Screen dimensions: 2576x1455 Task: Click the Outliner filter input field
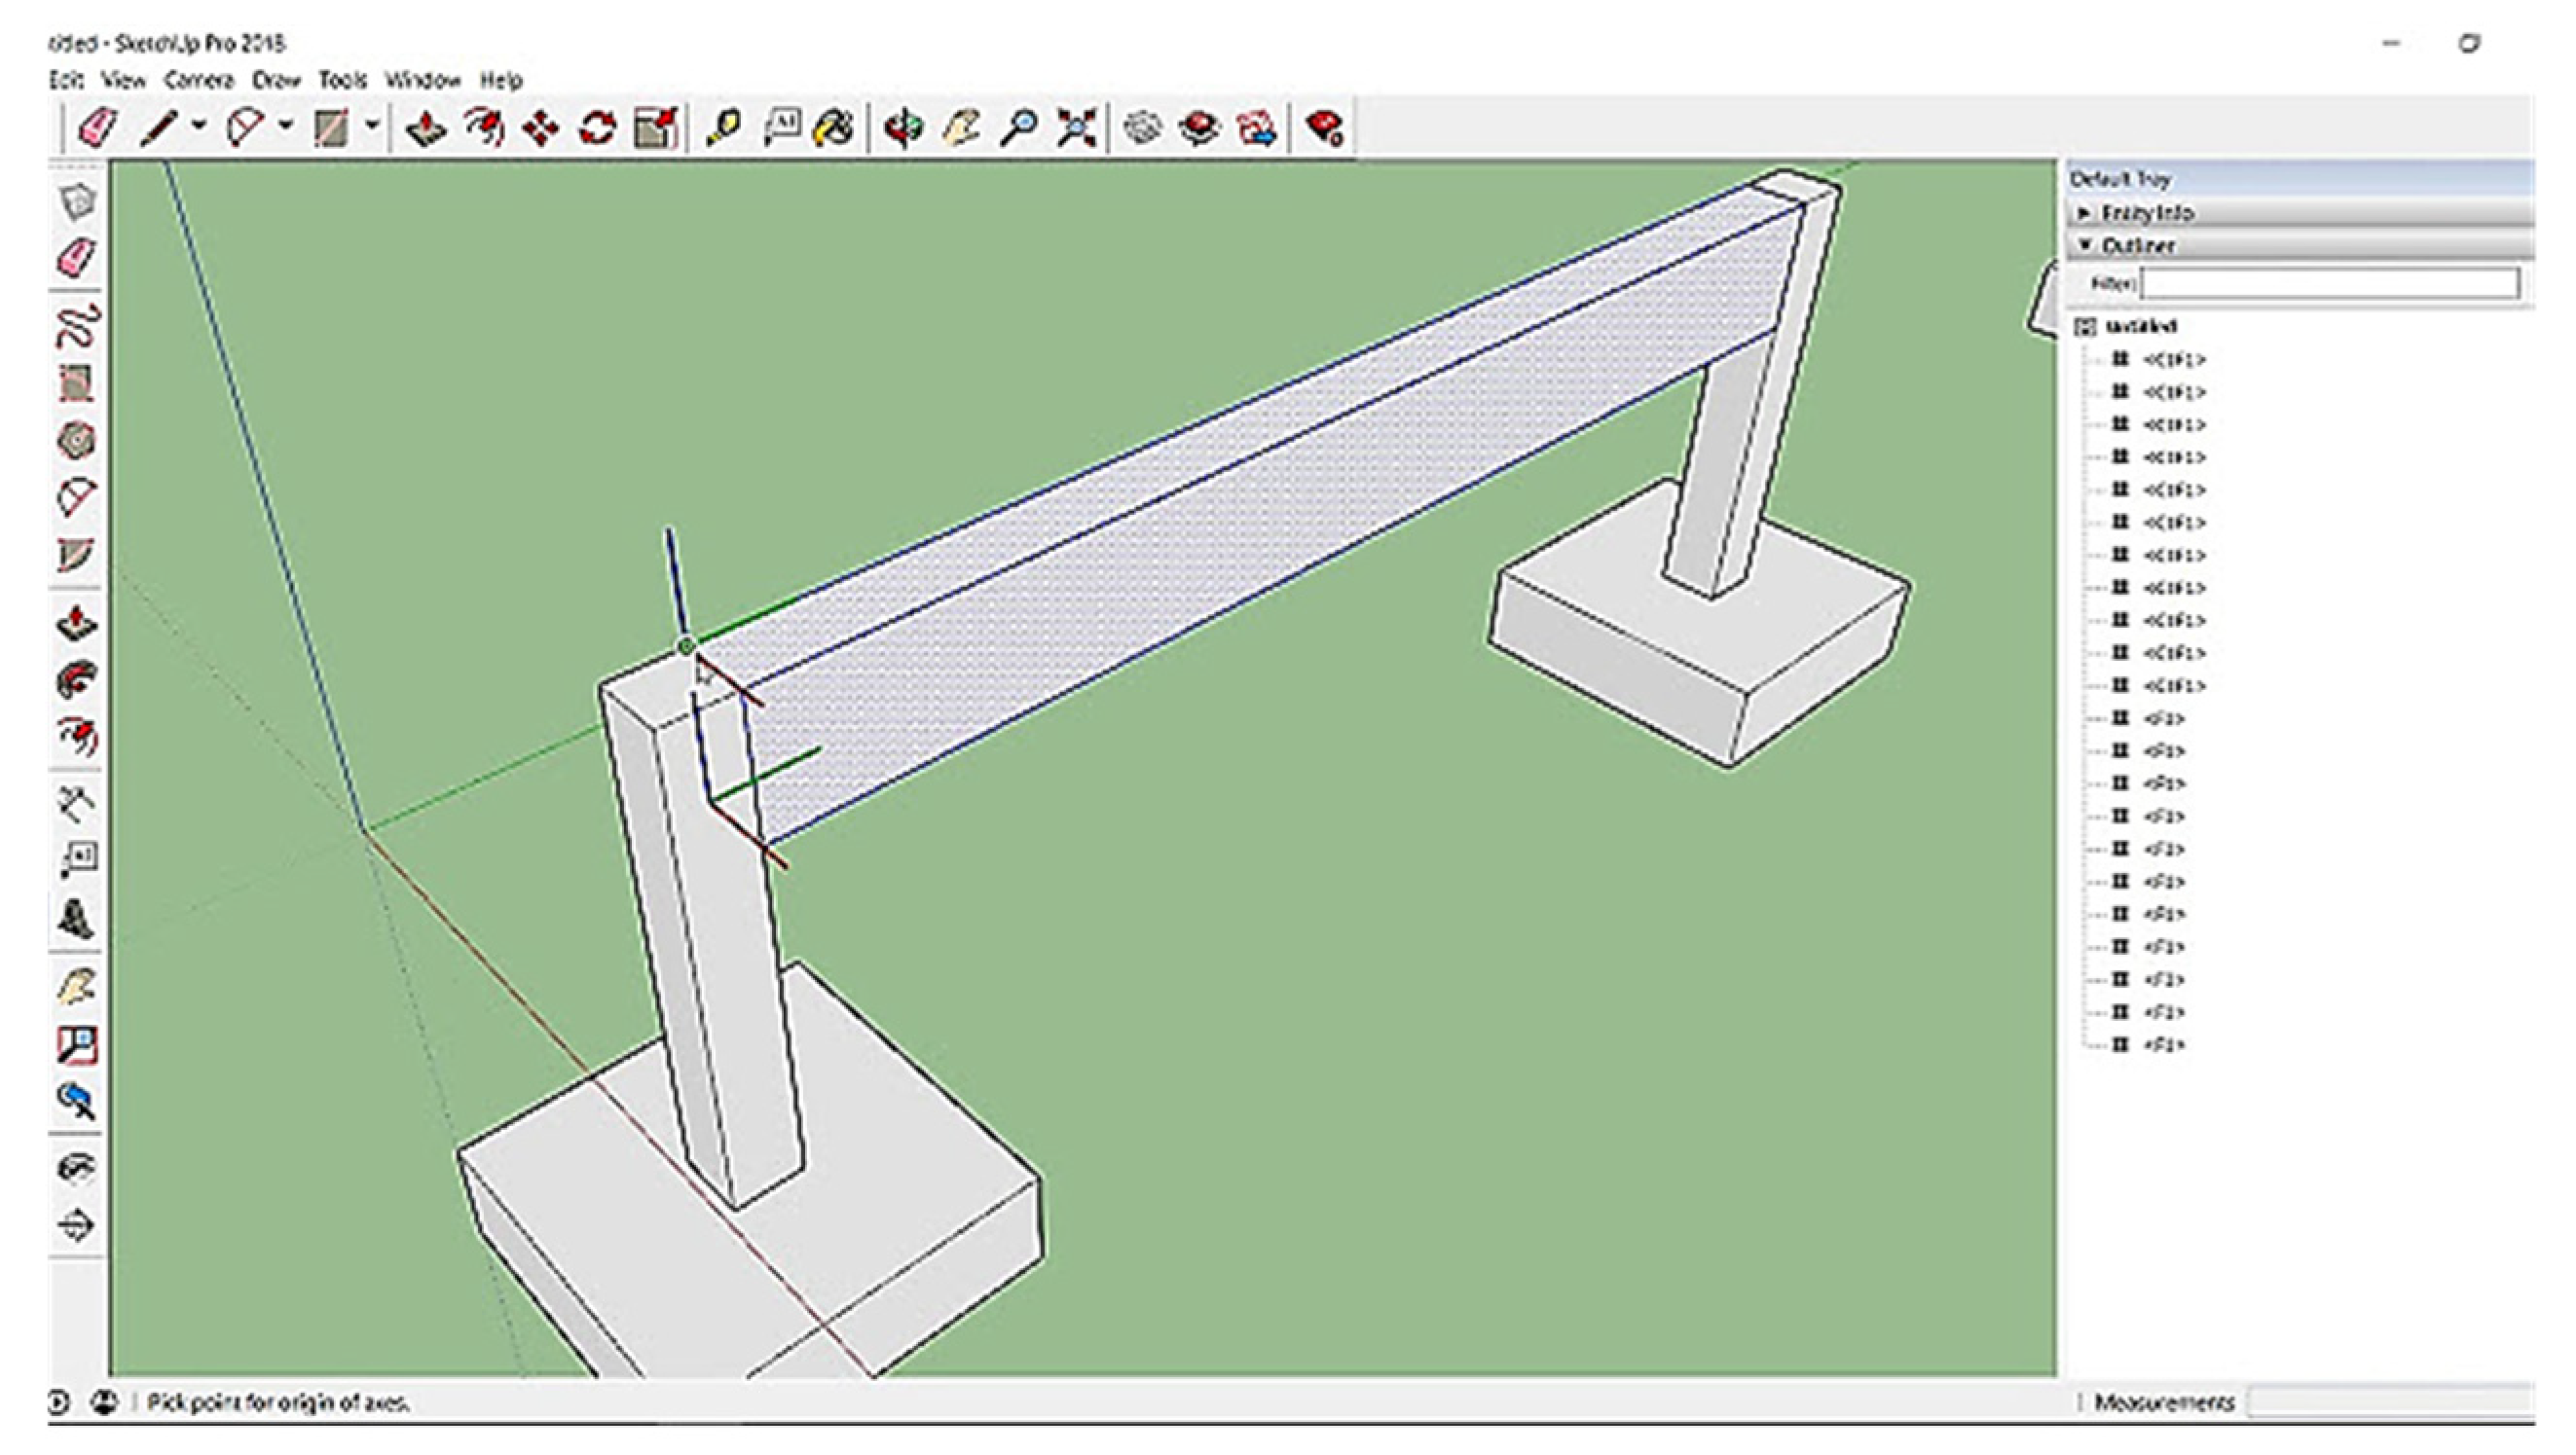pyautogui.click(x=2330, y=284)
